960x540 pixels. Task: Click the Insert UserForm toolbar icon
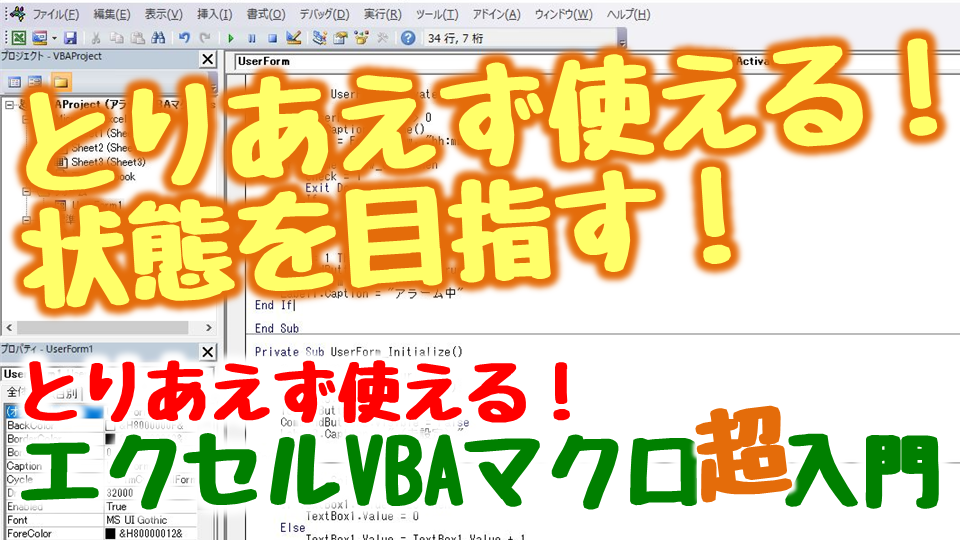point(39,38)
